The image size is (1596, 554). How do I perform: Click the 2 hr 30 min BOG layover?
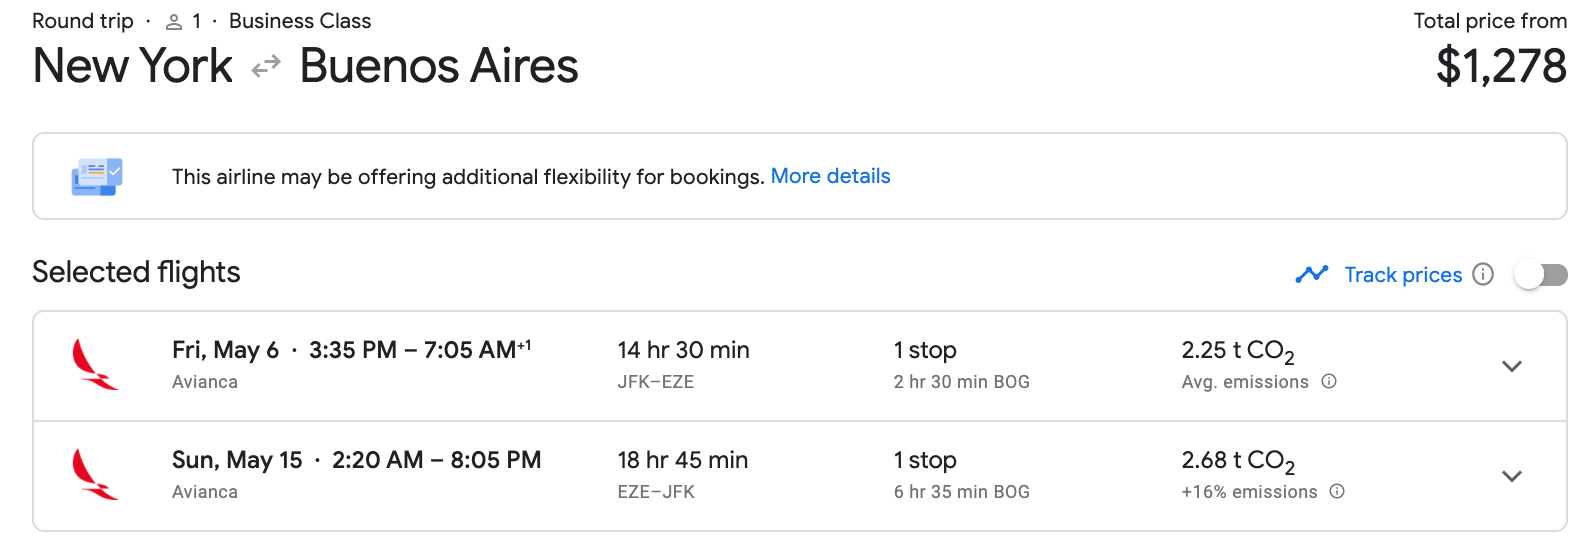coord(962,382)
